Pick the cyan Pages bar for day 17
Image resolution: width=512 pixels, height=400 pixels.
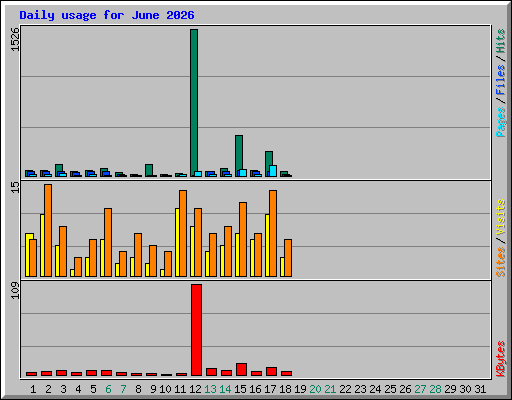[x=273, y=171]
